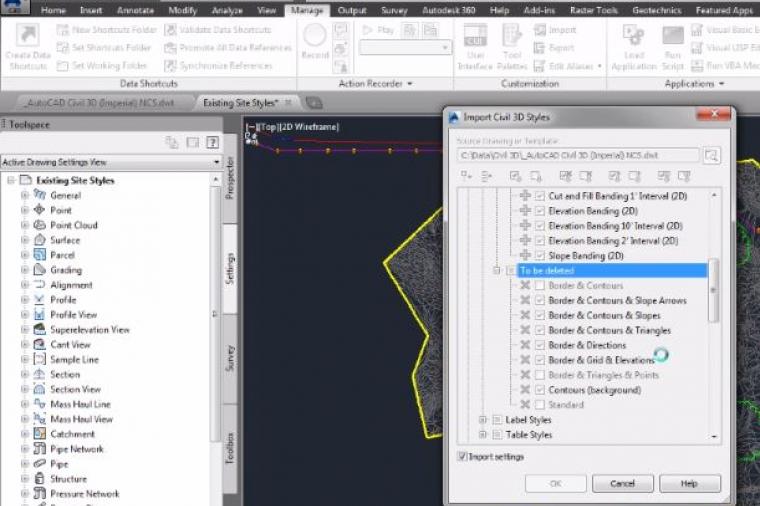Viewport: 760px width, 506px height.
Task: Uncheck Elevation Banding (2D) style
Action: point(539,211)
